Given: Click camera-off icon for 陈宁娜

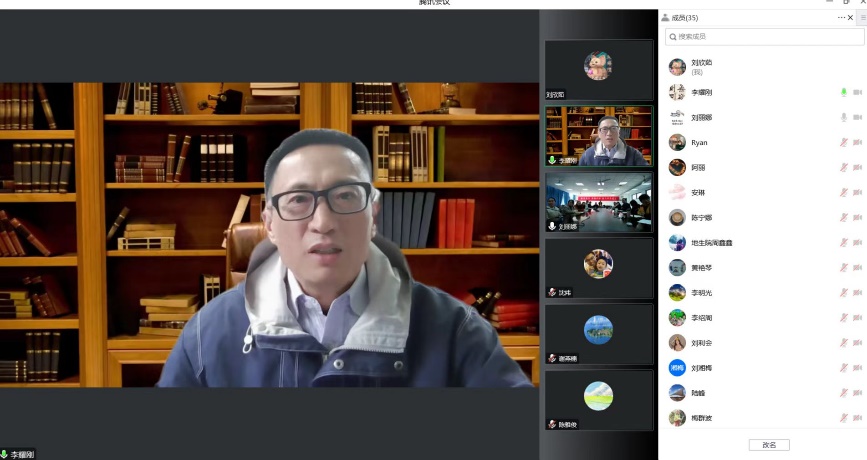Looking at the screenshot, I should tap(857, 217).
